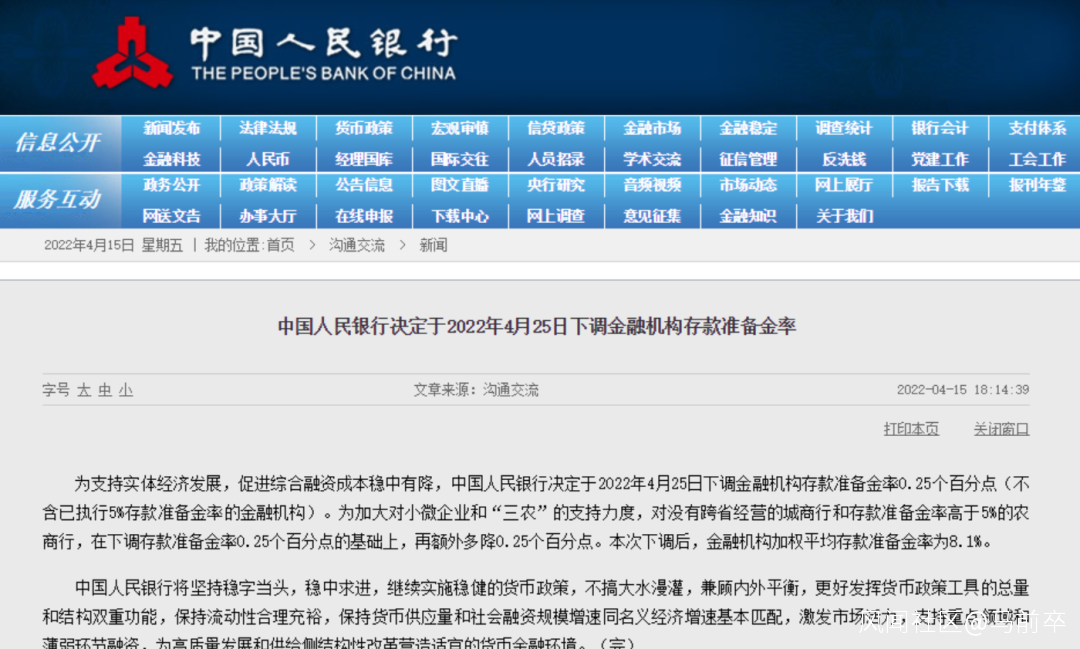Go to 党建工作 page
The height and width of the screenshot is (649, 1080).
pyautogui.click(x=940, y=160)
